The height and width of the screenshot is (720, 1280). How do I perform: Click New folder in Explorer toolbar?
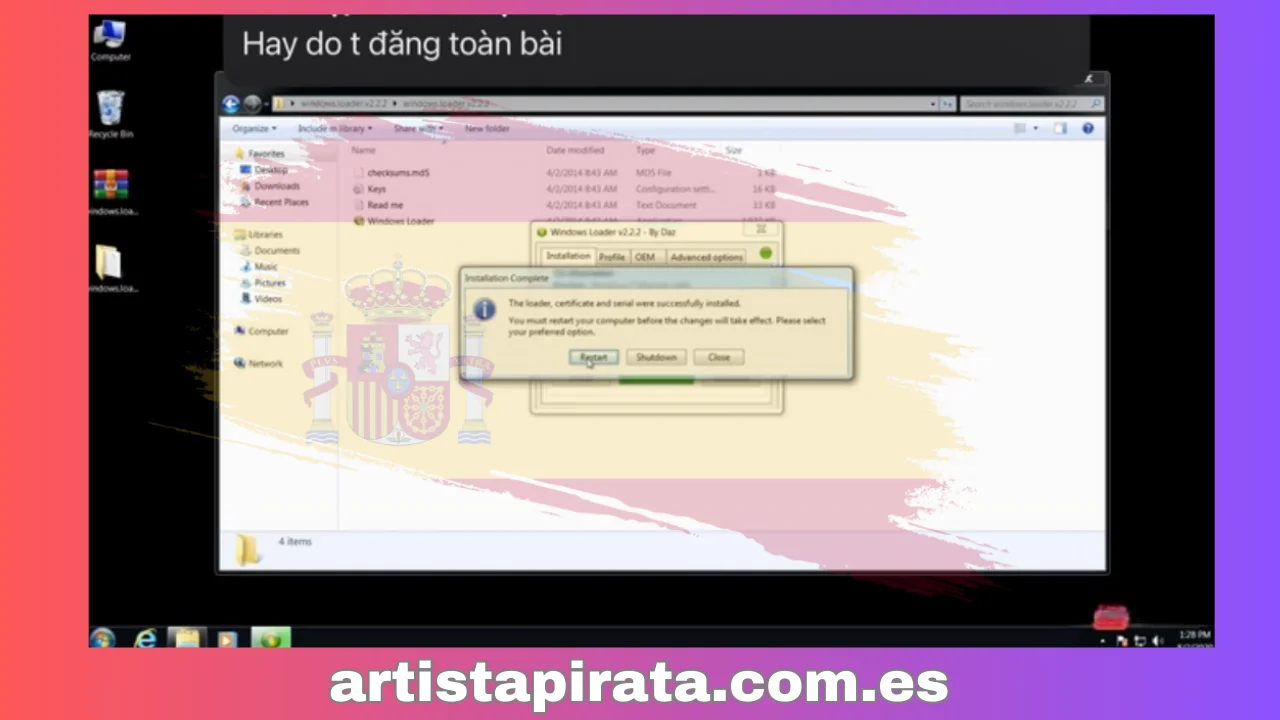[x=487, y=129]
